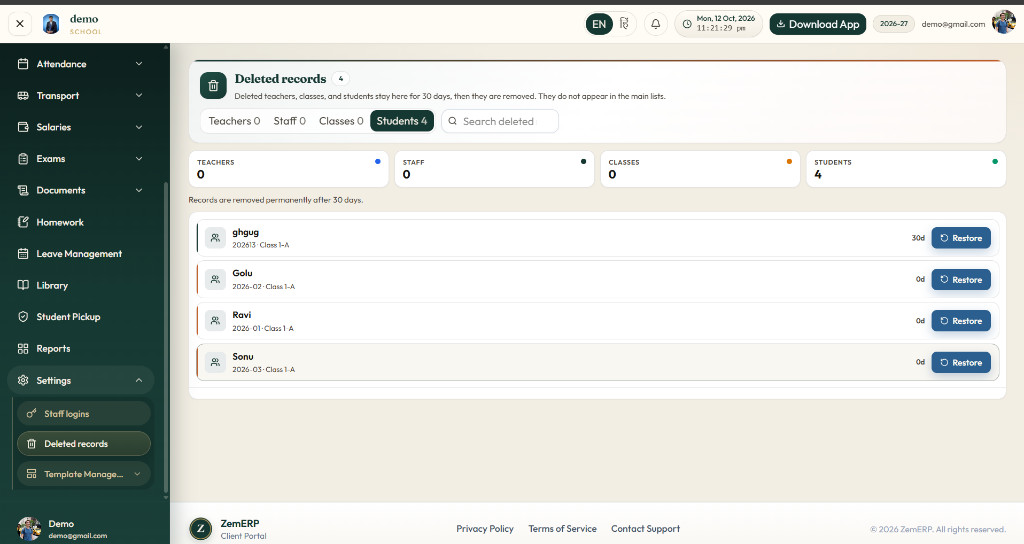The height and width of the screenshot is (544, 1024).
Task: Restore the Sonu student record
Action: pyautogui.click(x=961, y=362)
